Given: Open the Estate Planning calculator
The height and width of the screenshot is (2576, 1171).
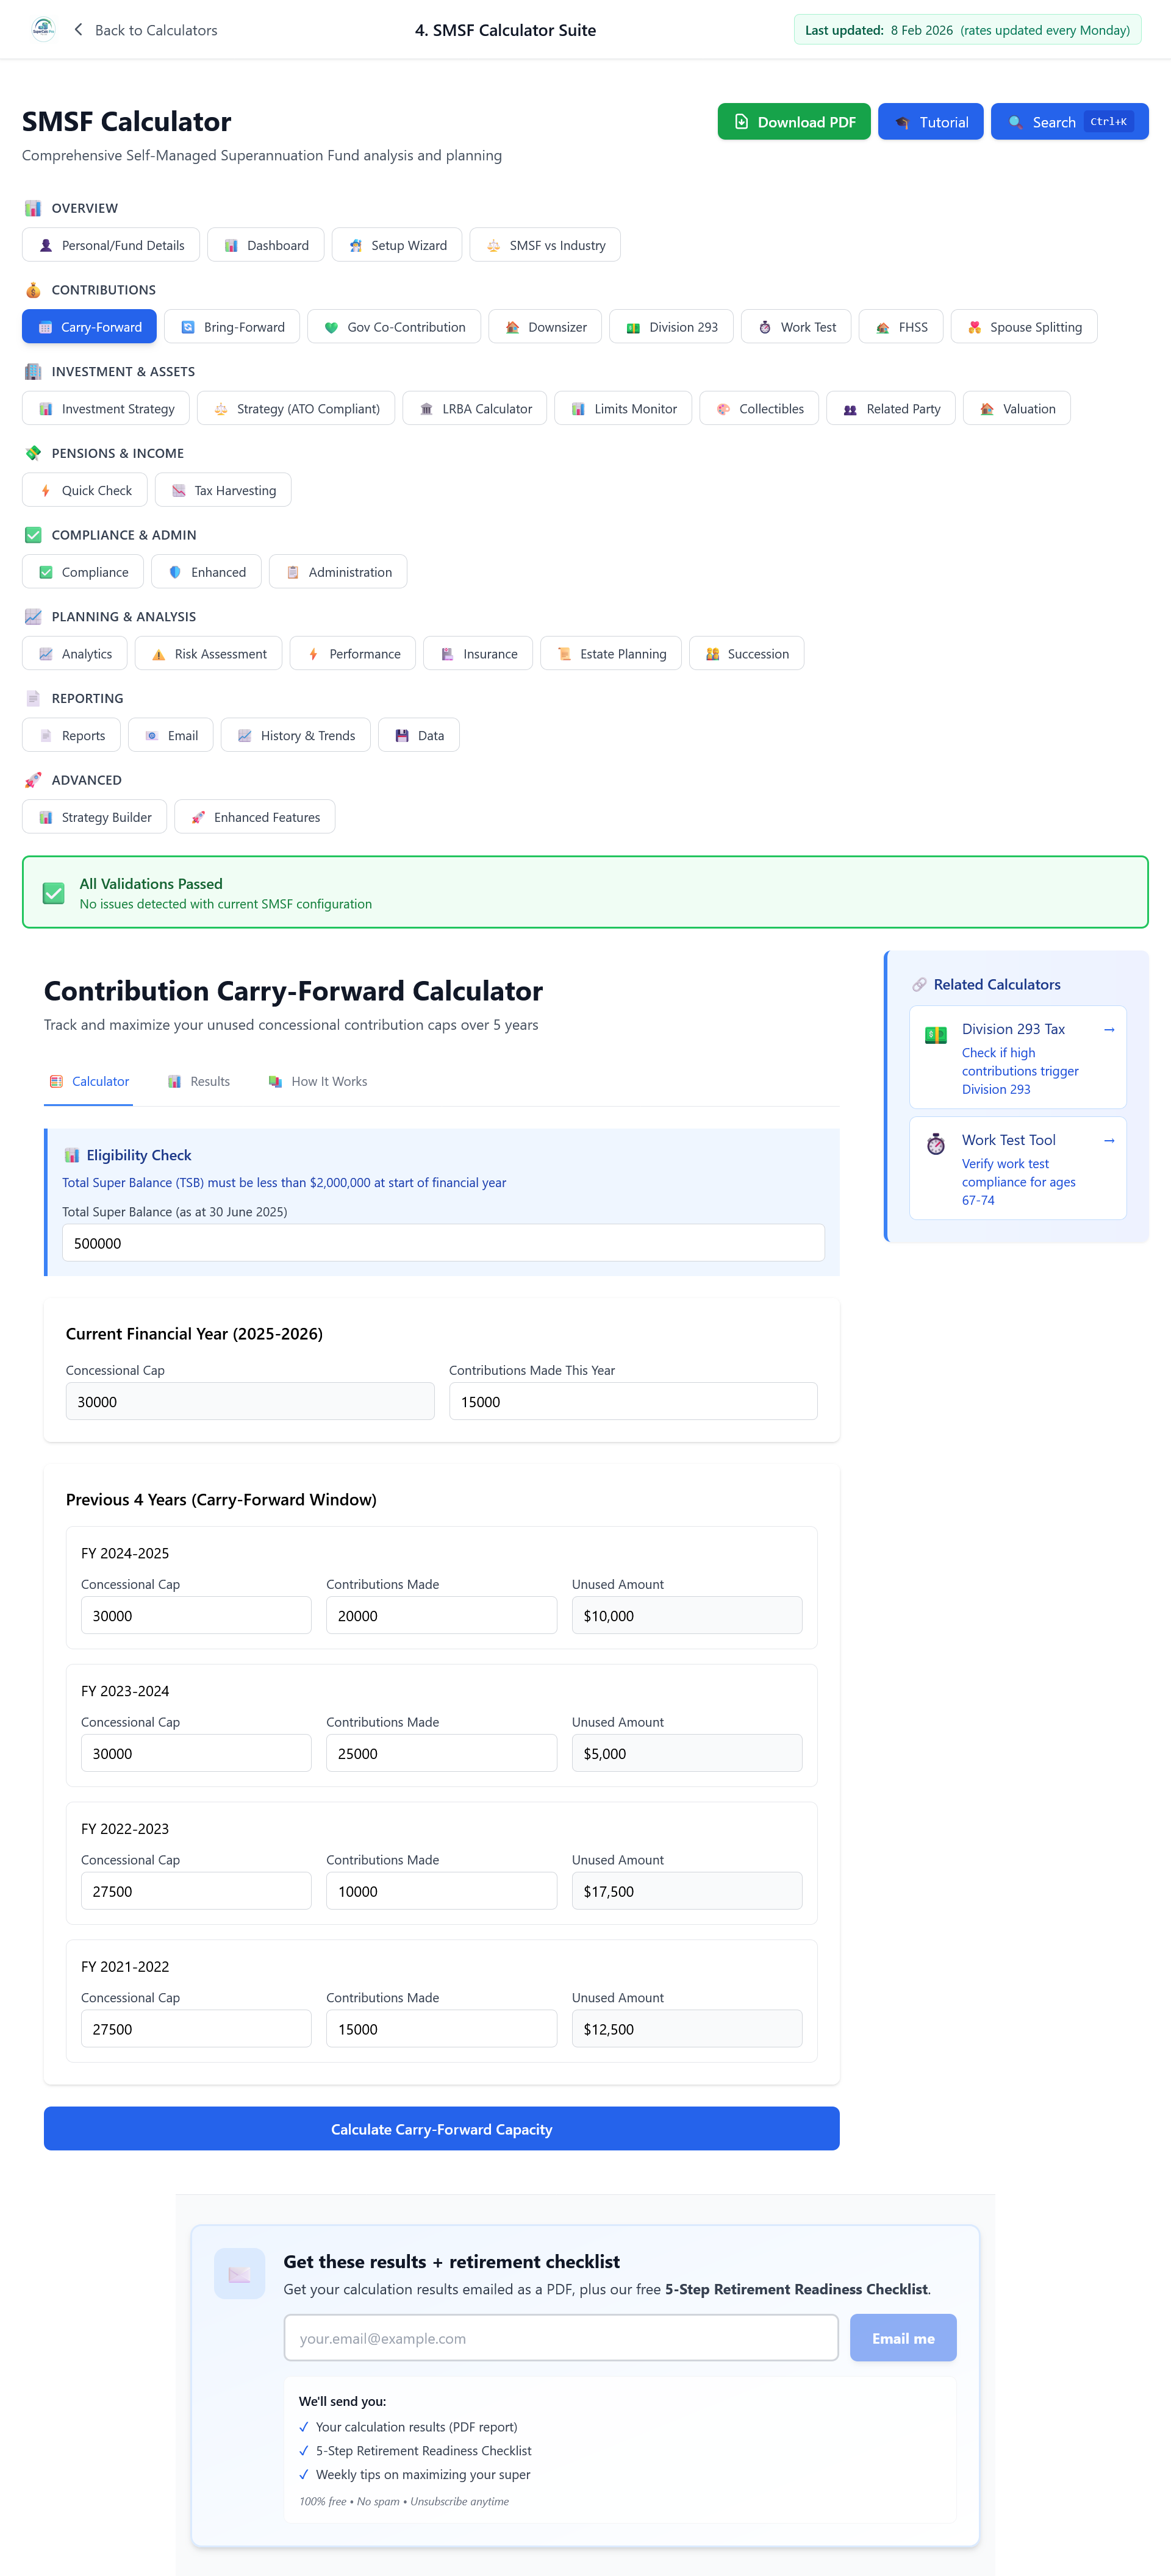Looking at the screenshot, I should [610, 653].
